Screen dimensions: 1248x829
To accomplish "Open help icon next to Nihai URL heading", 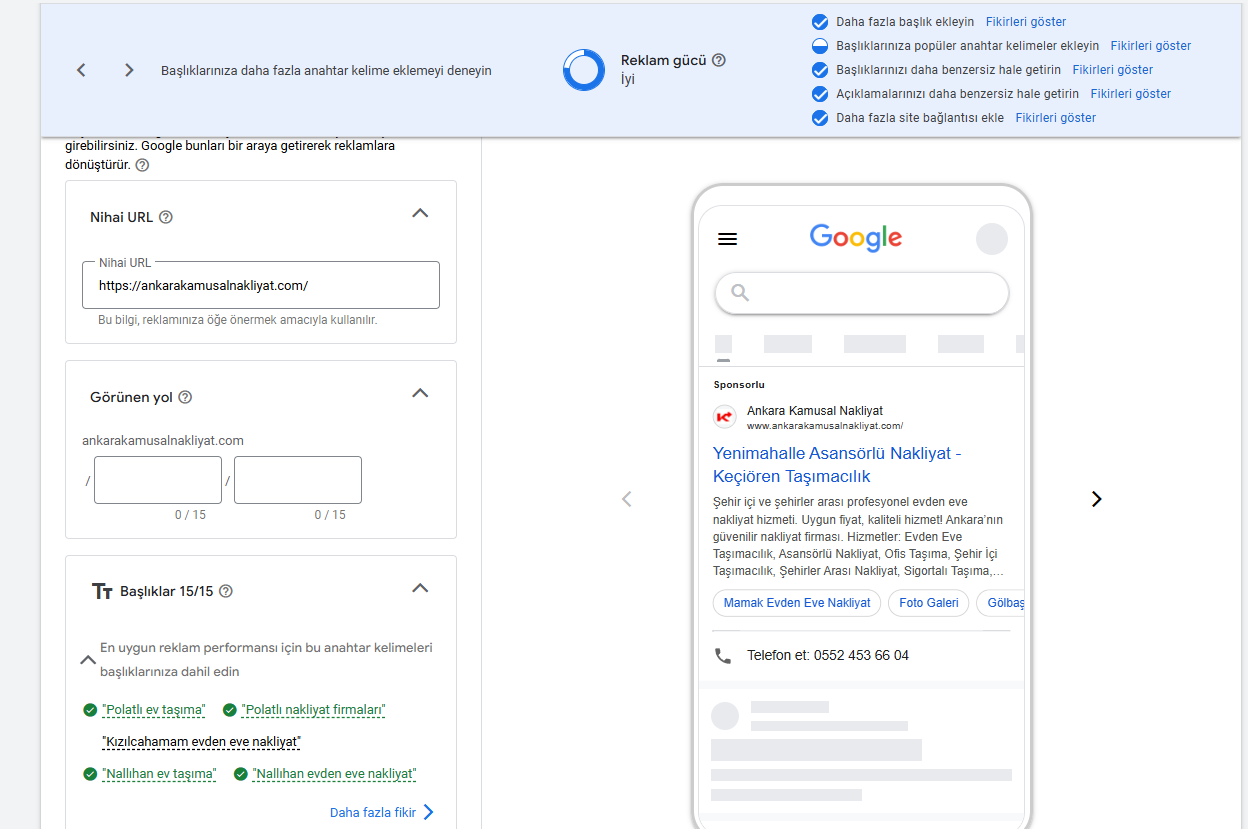I will click(x=166, y=217).
